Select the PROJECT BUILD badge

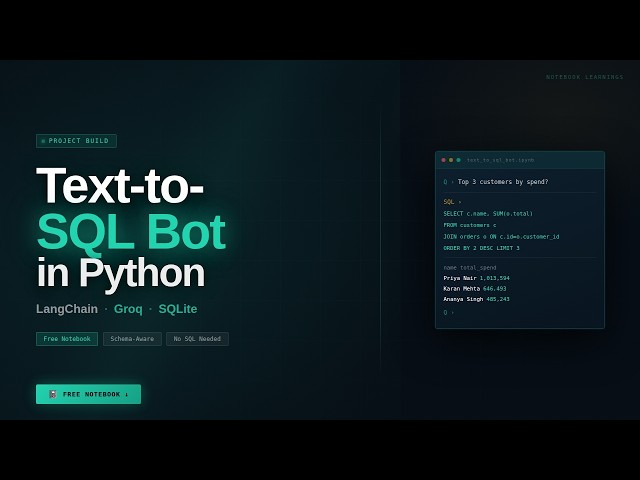(x=76, y=141)
